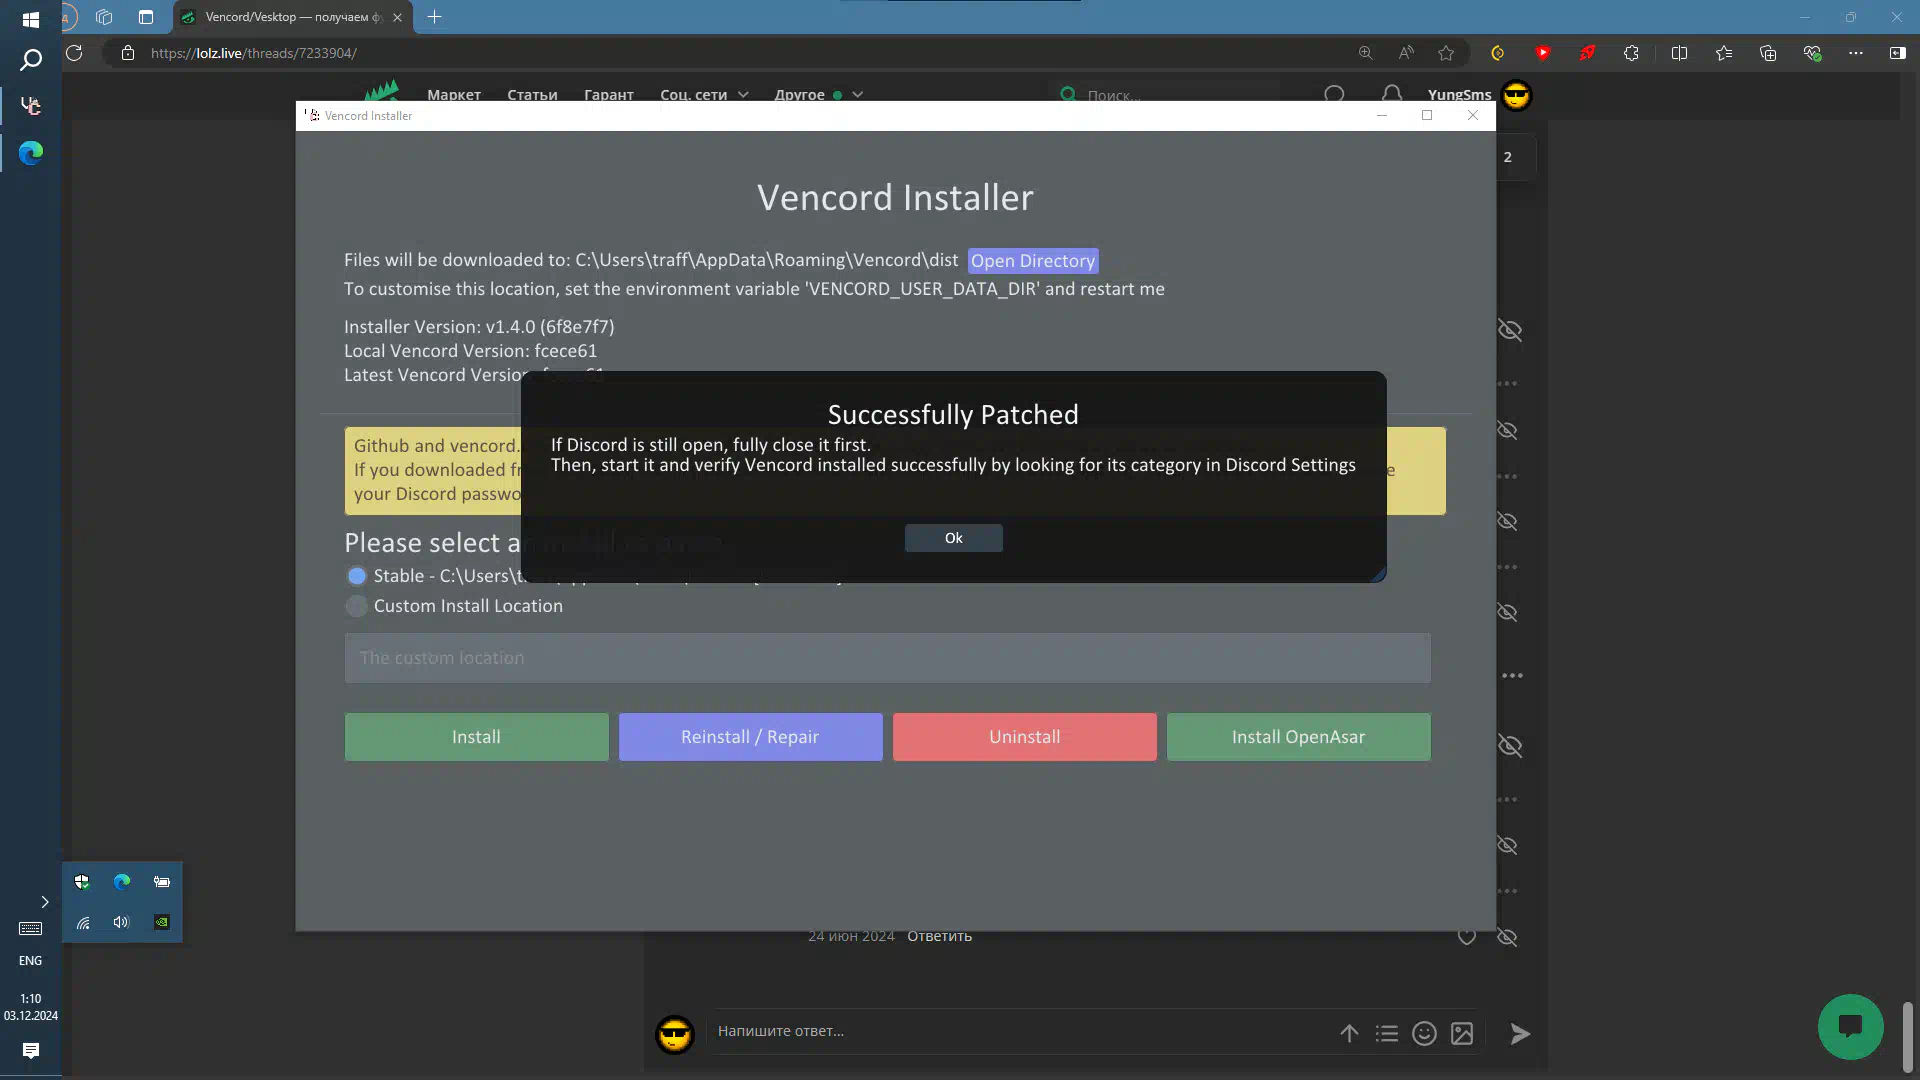The height and width of the screenshot is (1080, 1920).
Task: Open forum chat messages icon
Action: [x=1334, y=95]
